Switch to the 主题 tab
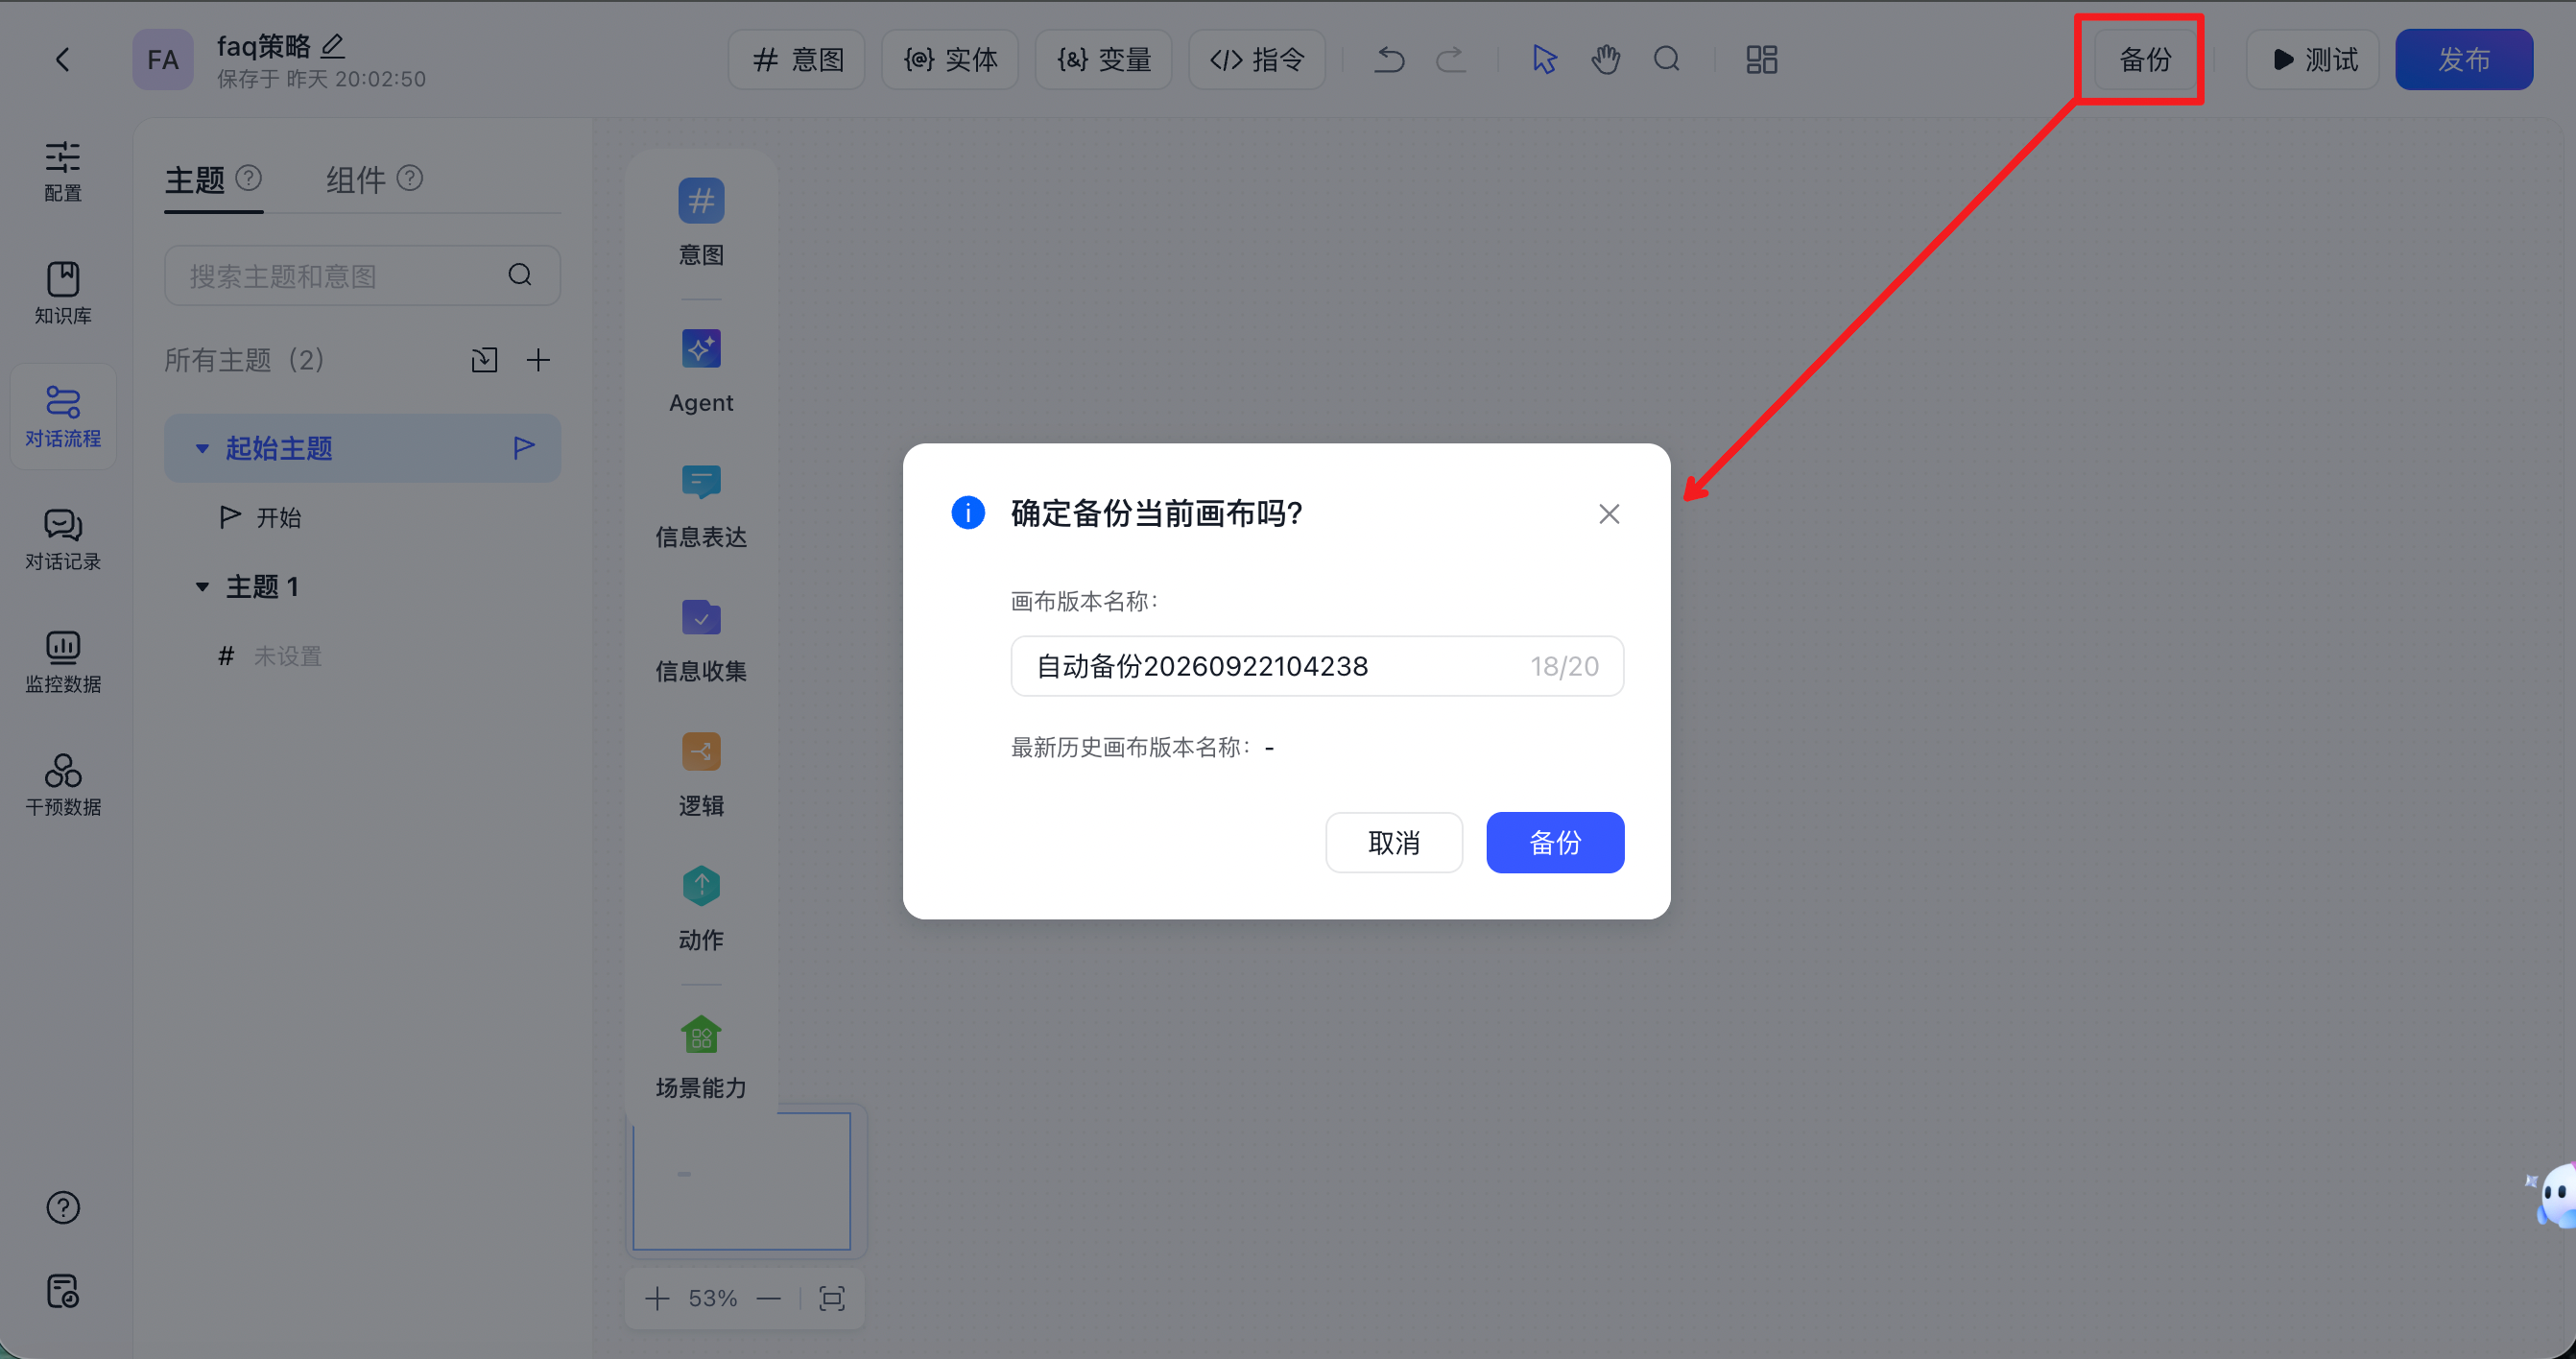This screenshot has width=2576, height=1359. pyautogui.click(x=195, y=180)
